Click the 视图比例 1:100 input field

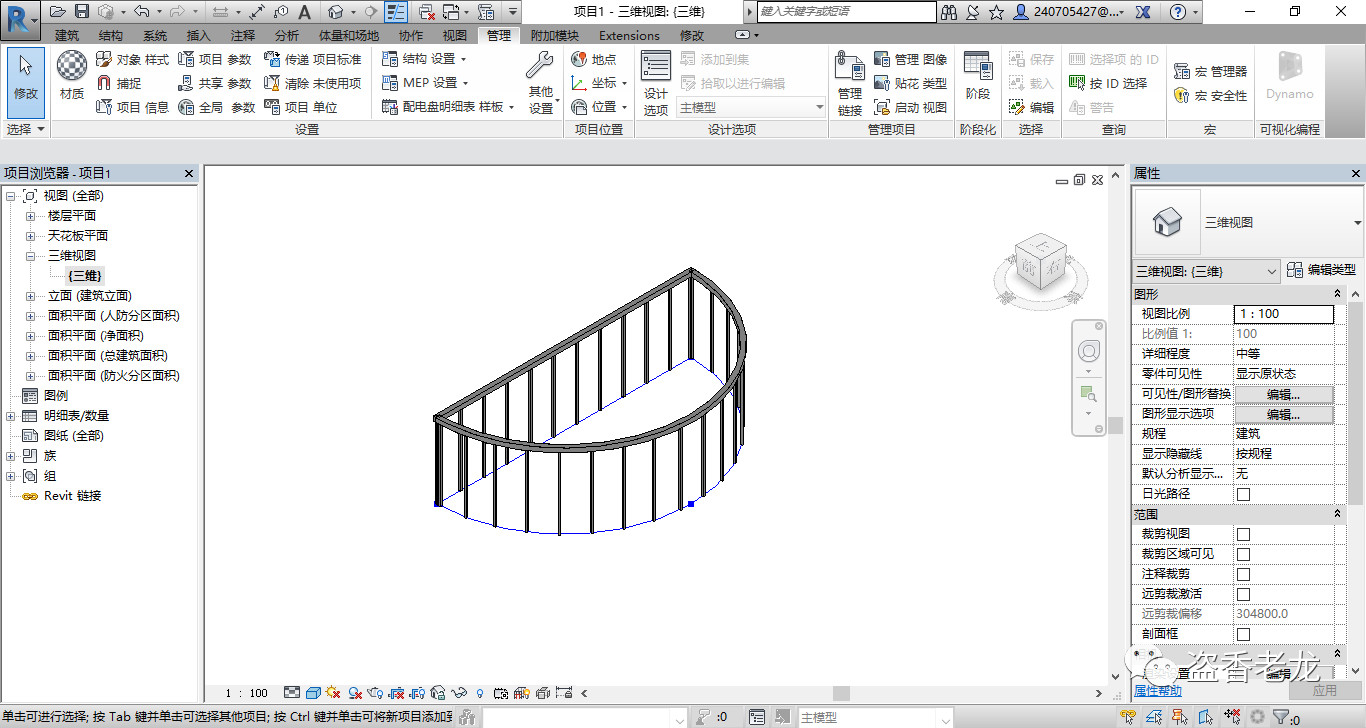(1283, 314)
